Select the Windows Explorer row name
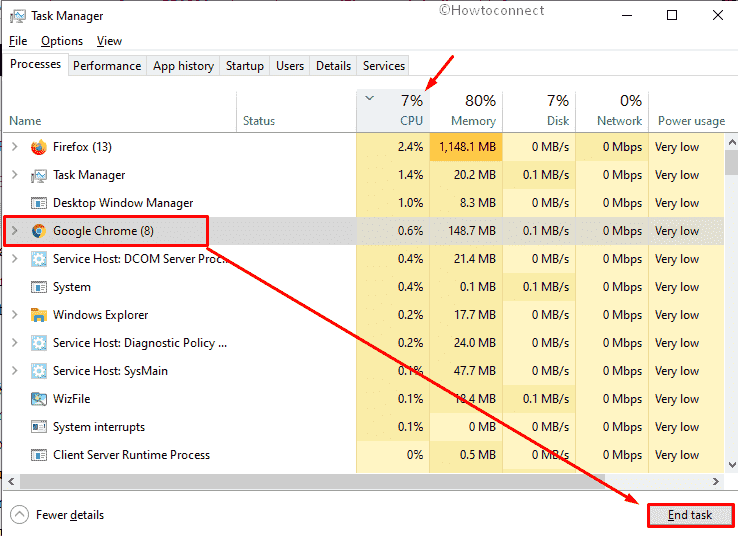 [100, 315]
